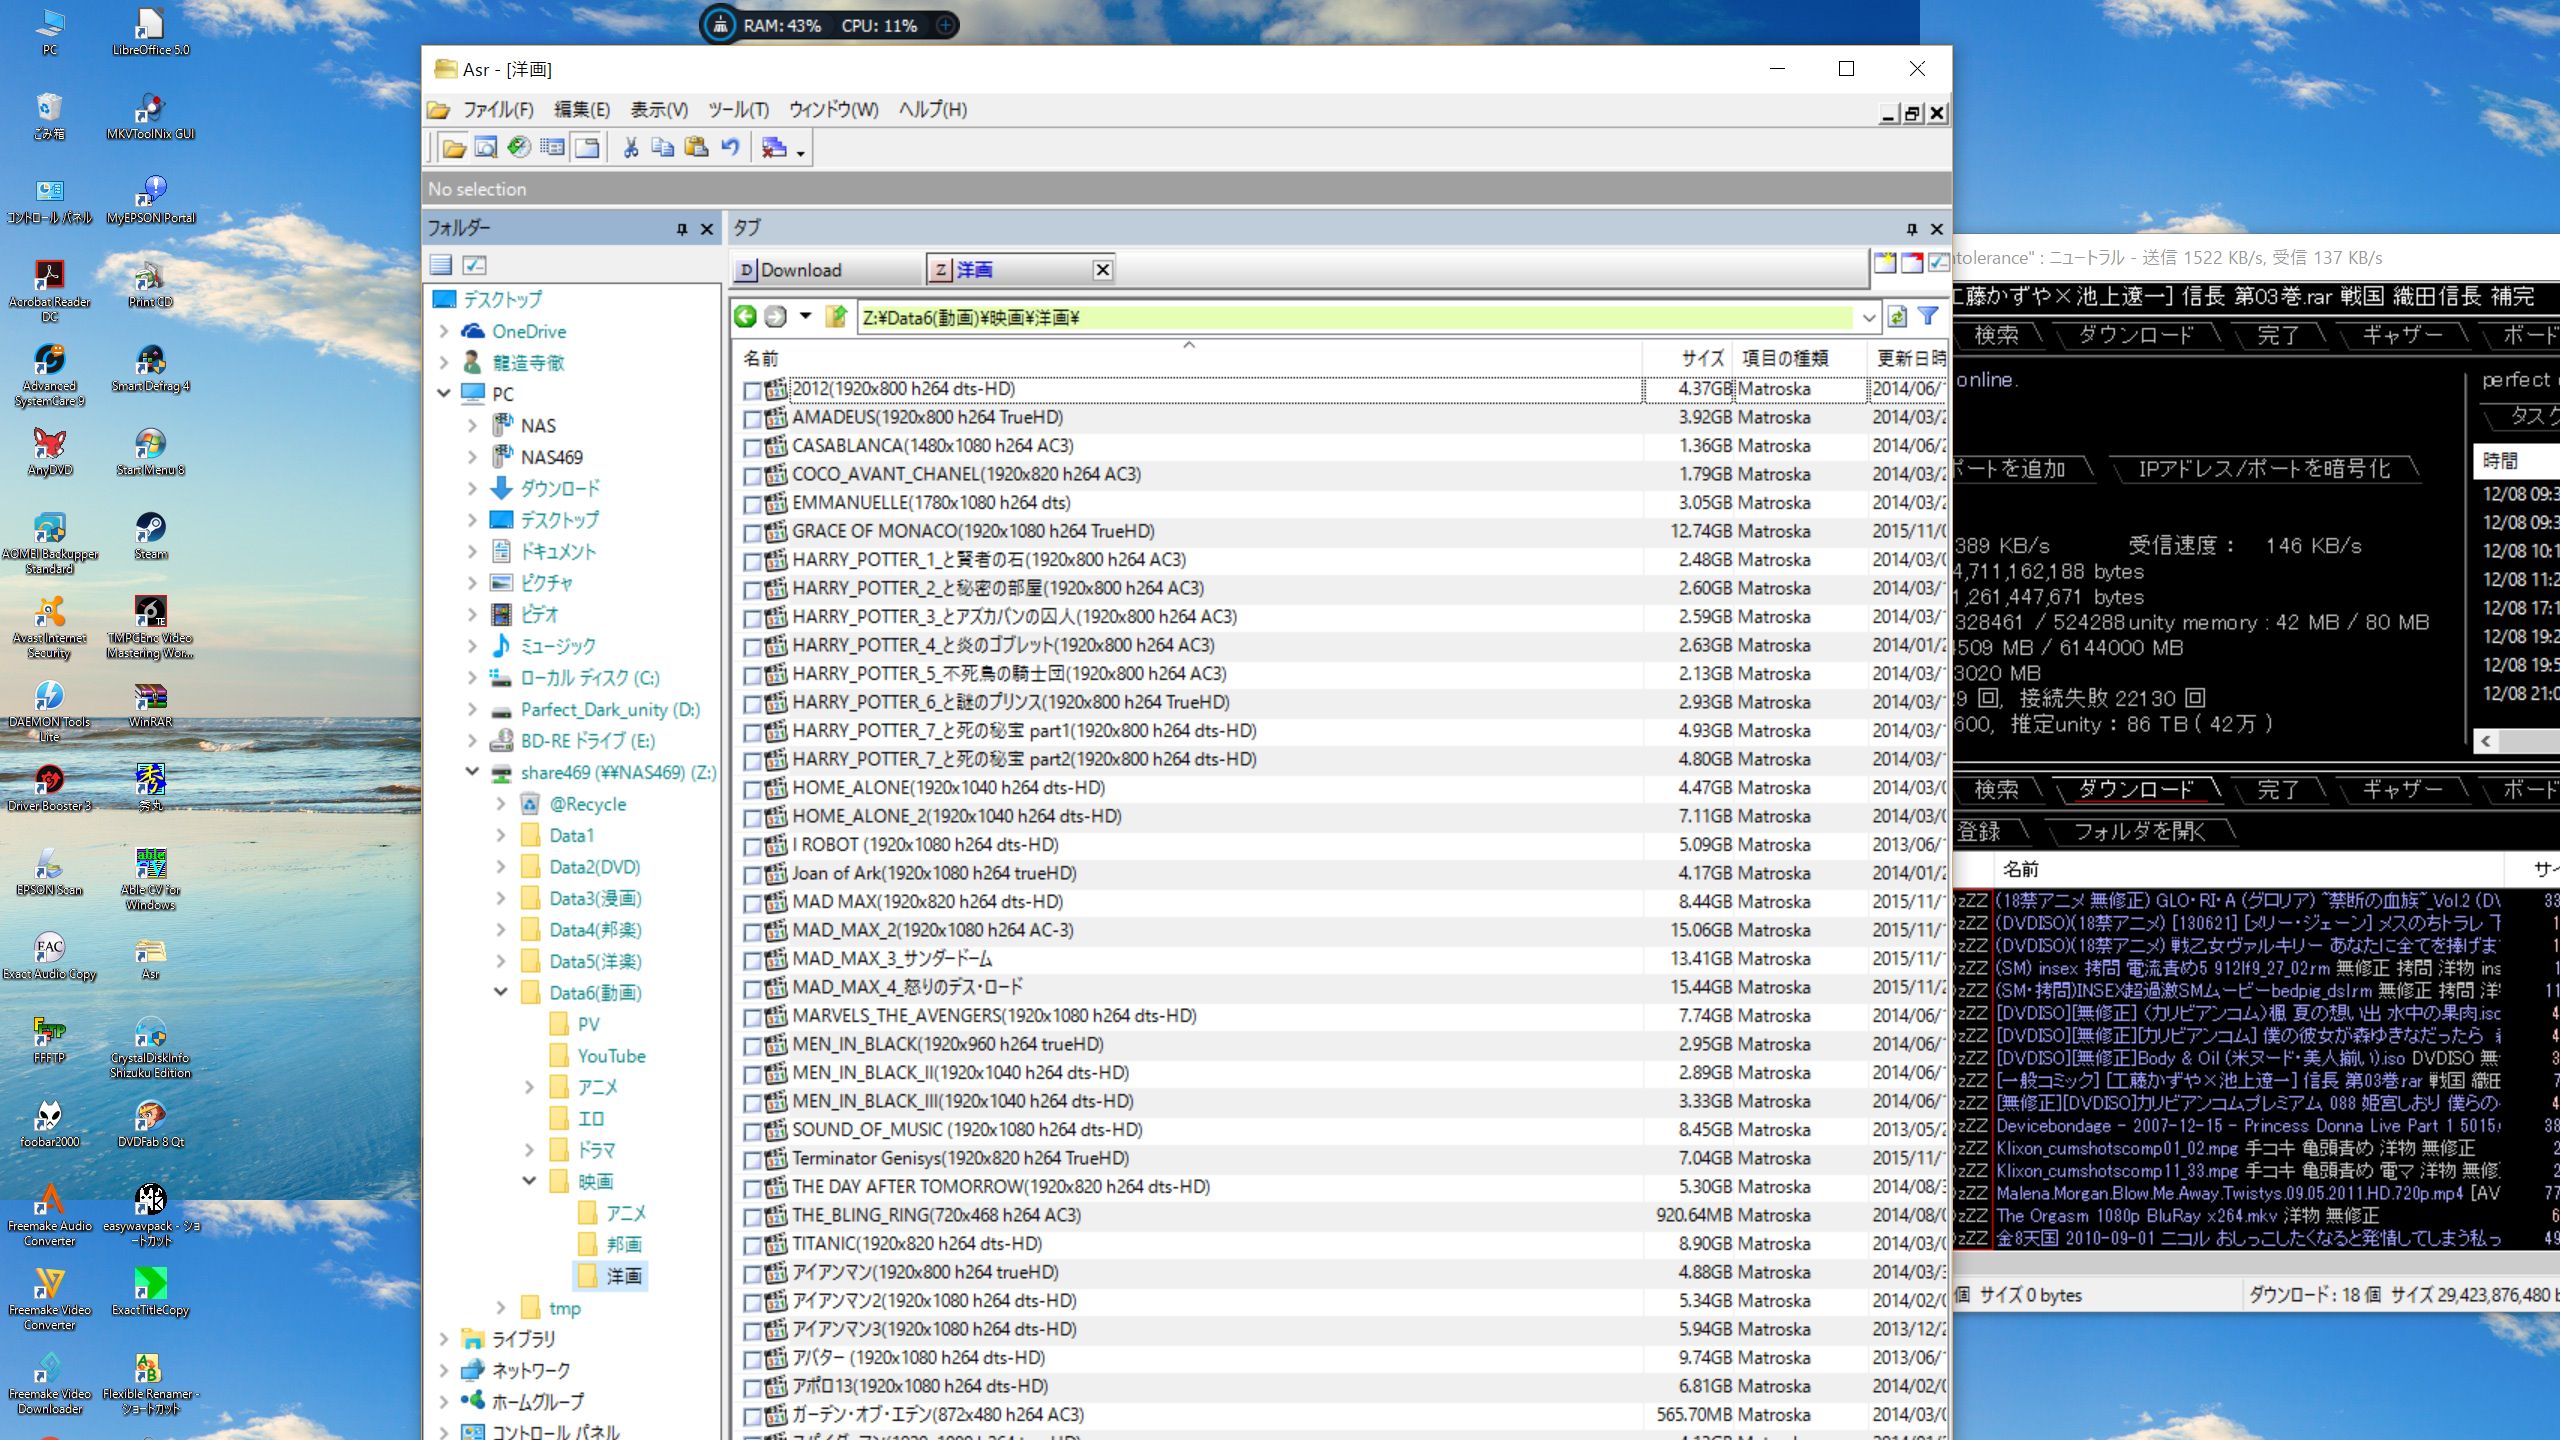The image size is (2560, 1440).
Task: Sort the list by the 名前 column header
Action: (1189, 358)
